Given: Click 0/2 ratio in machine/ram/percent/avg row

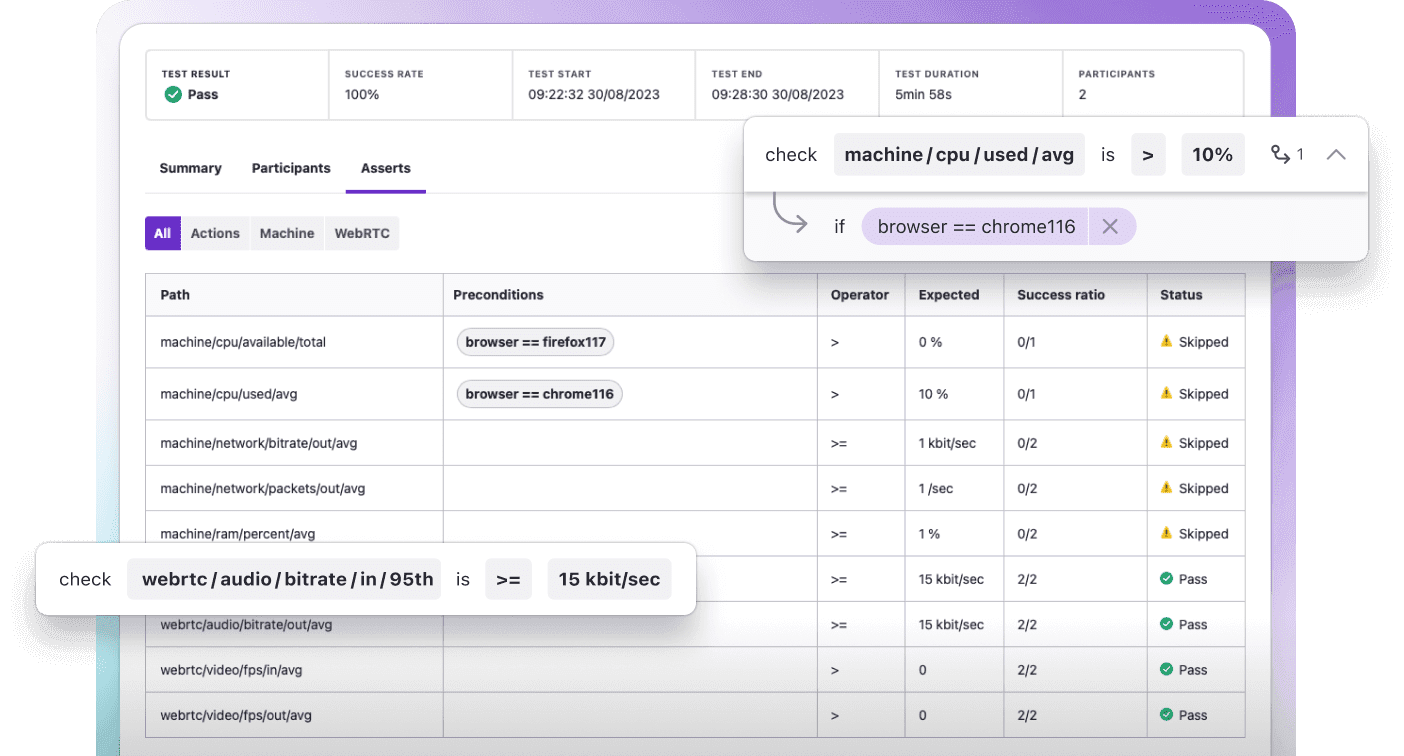Looking at the screenshot, I should (1027, 534).
